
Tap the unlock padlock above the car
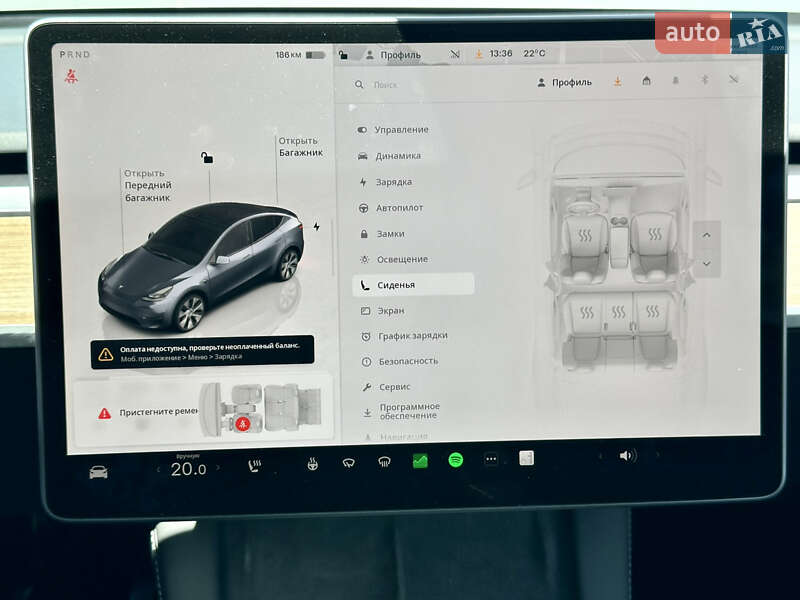(x=207, y=158)
